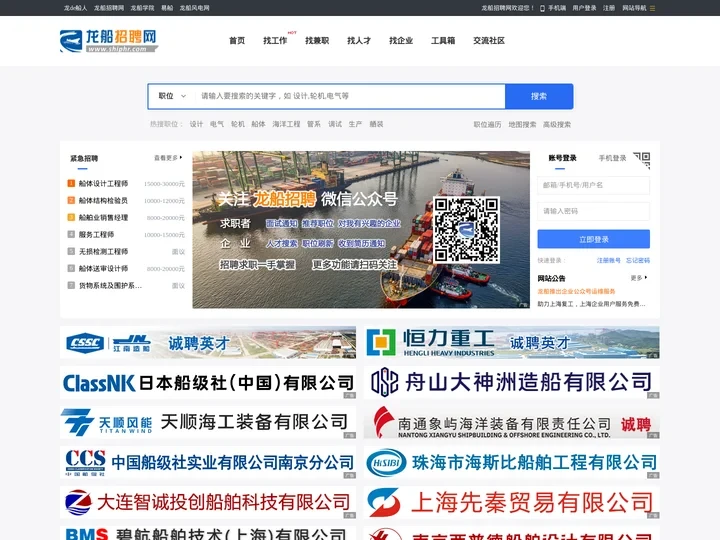This screenshot has height=540, width=720.
Task: Select the 手机登录 tab
Action: point(612,158)
